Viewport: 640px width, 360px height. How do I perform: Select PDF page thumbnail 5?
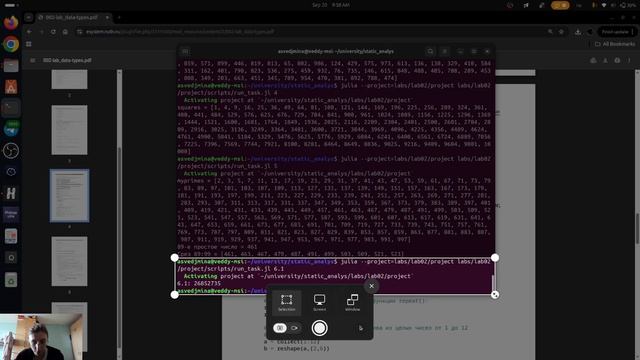[x=69, y=261]
